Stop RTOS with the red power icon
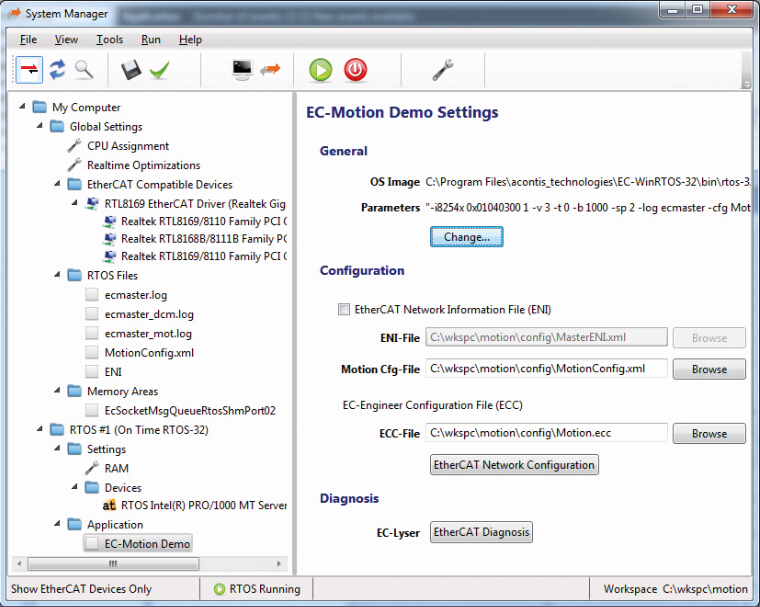This screenshot has width=760, height=607. (x=355, y=70)
